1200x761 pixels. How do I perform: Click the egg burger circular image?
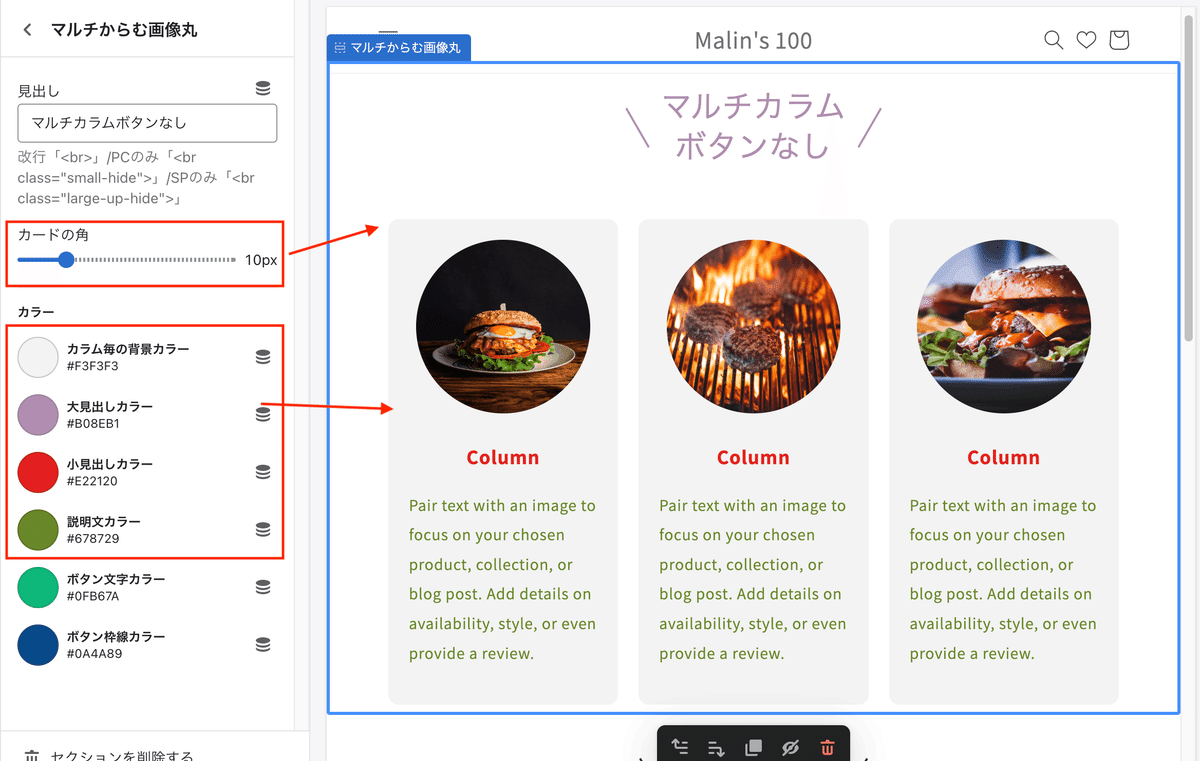point(503,327)
